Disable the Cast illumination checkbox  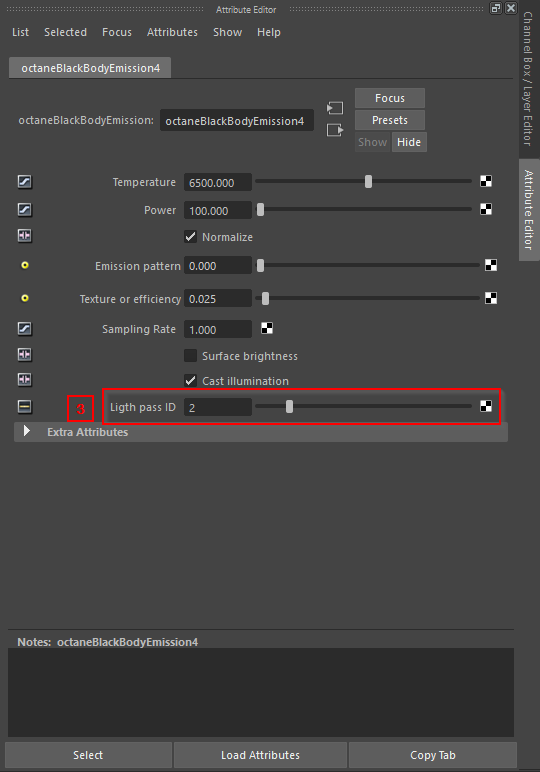(191, 381)
